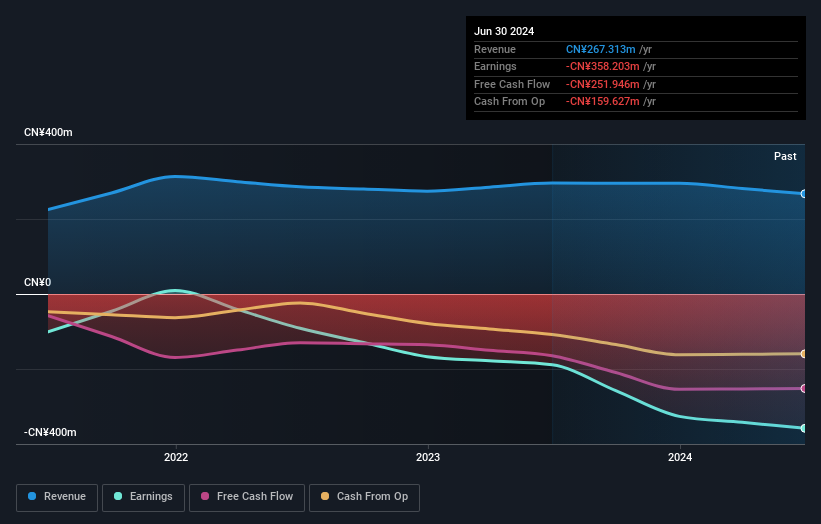Toggle the Earnings legend button

[x=143, y=497]
